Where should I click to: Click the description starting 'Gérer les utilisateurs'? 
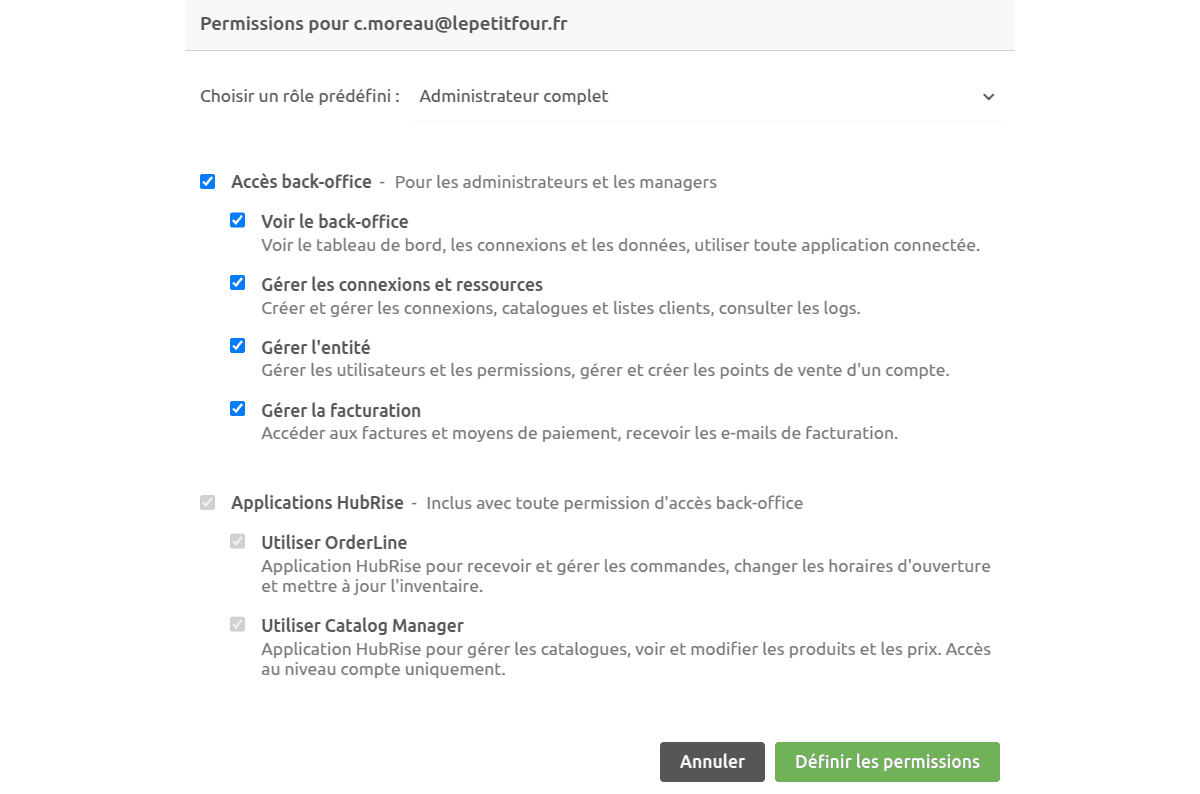tap(605, 371)
